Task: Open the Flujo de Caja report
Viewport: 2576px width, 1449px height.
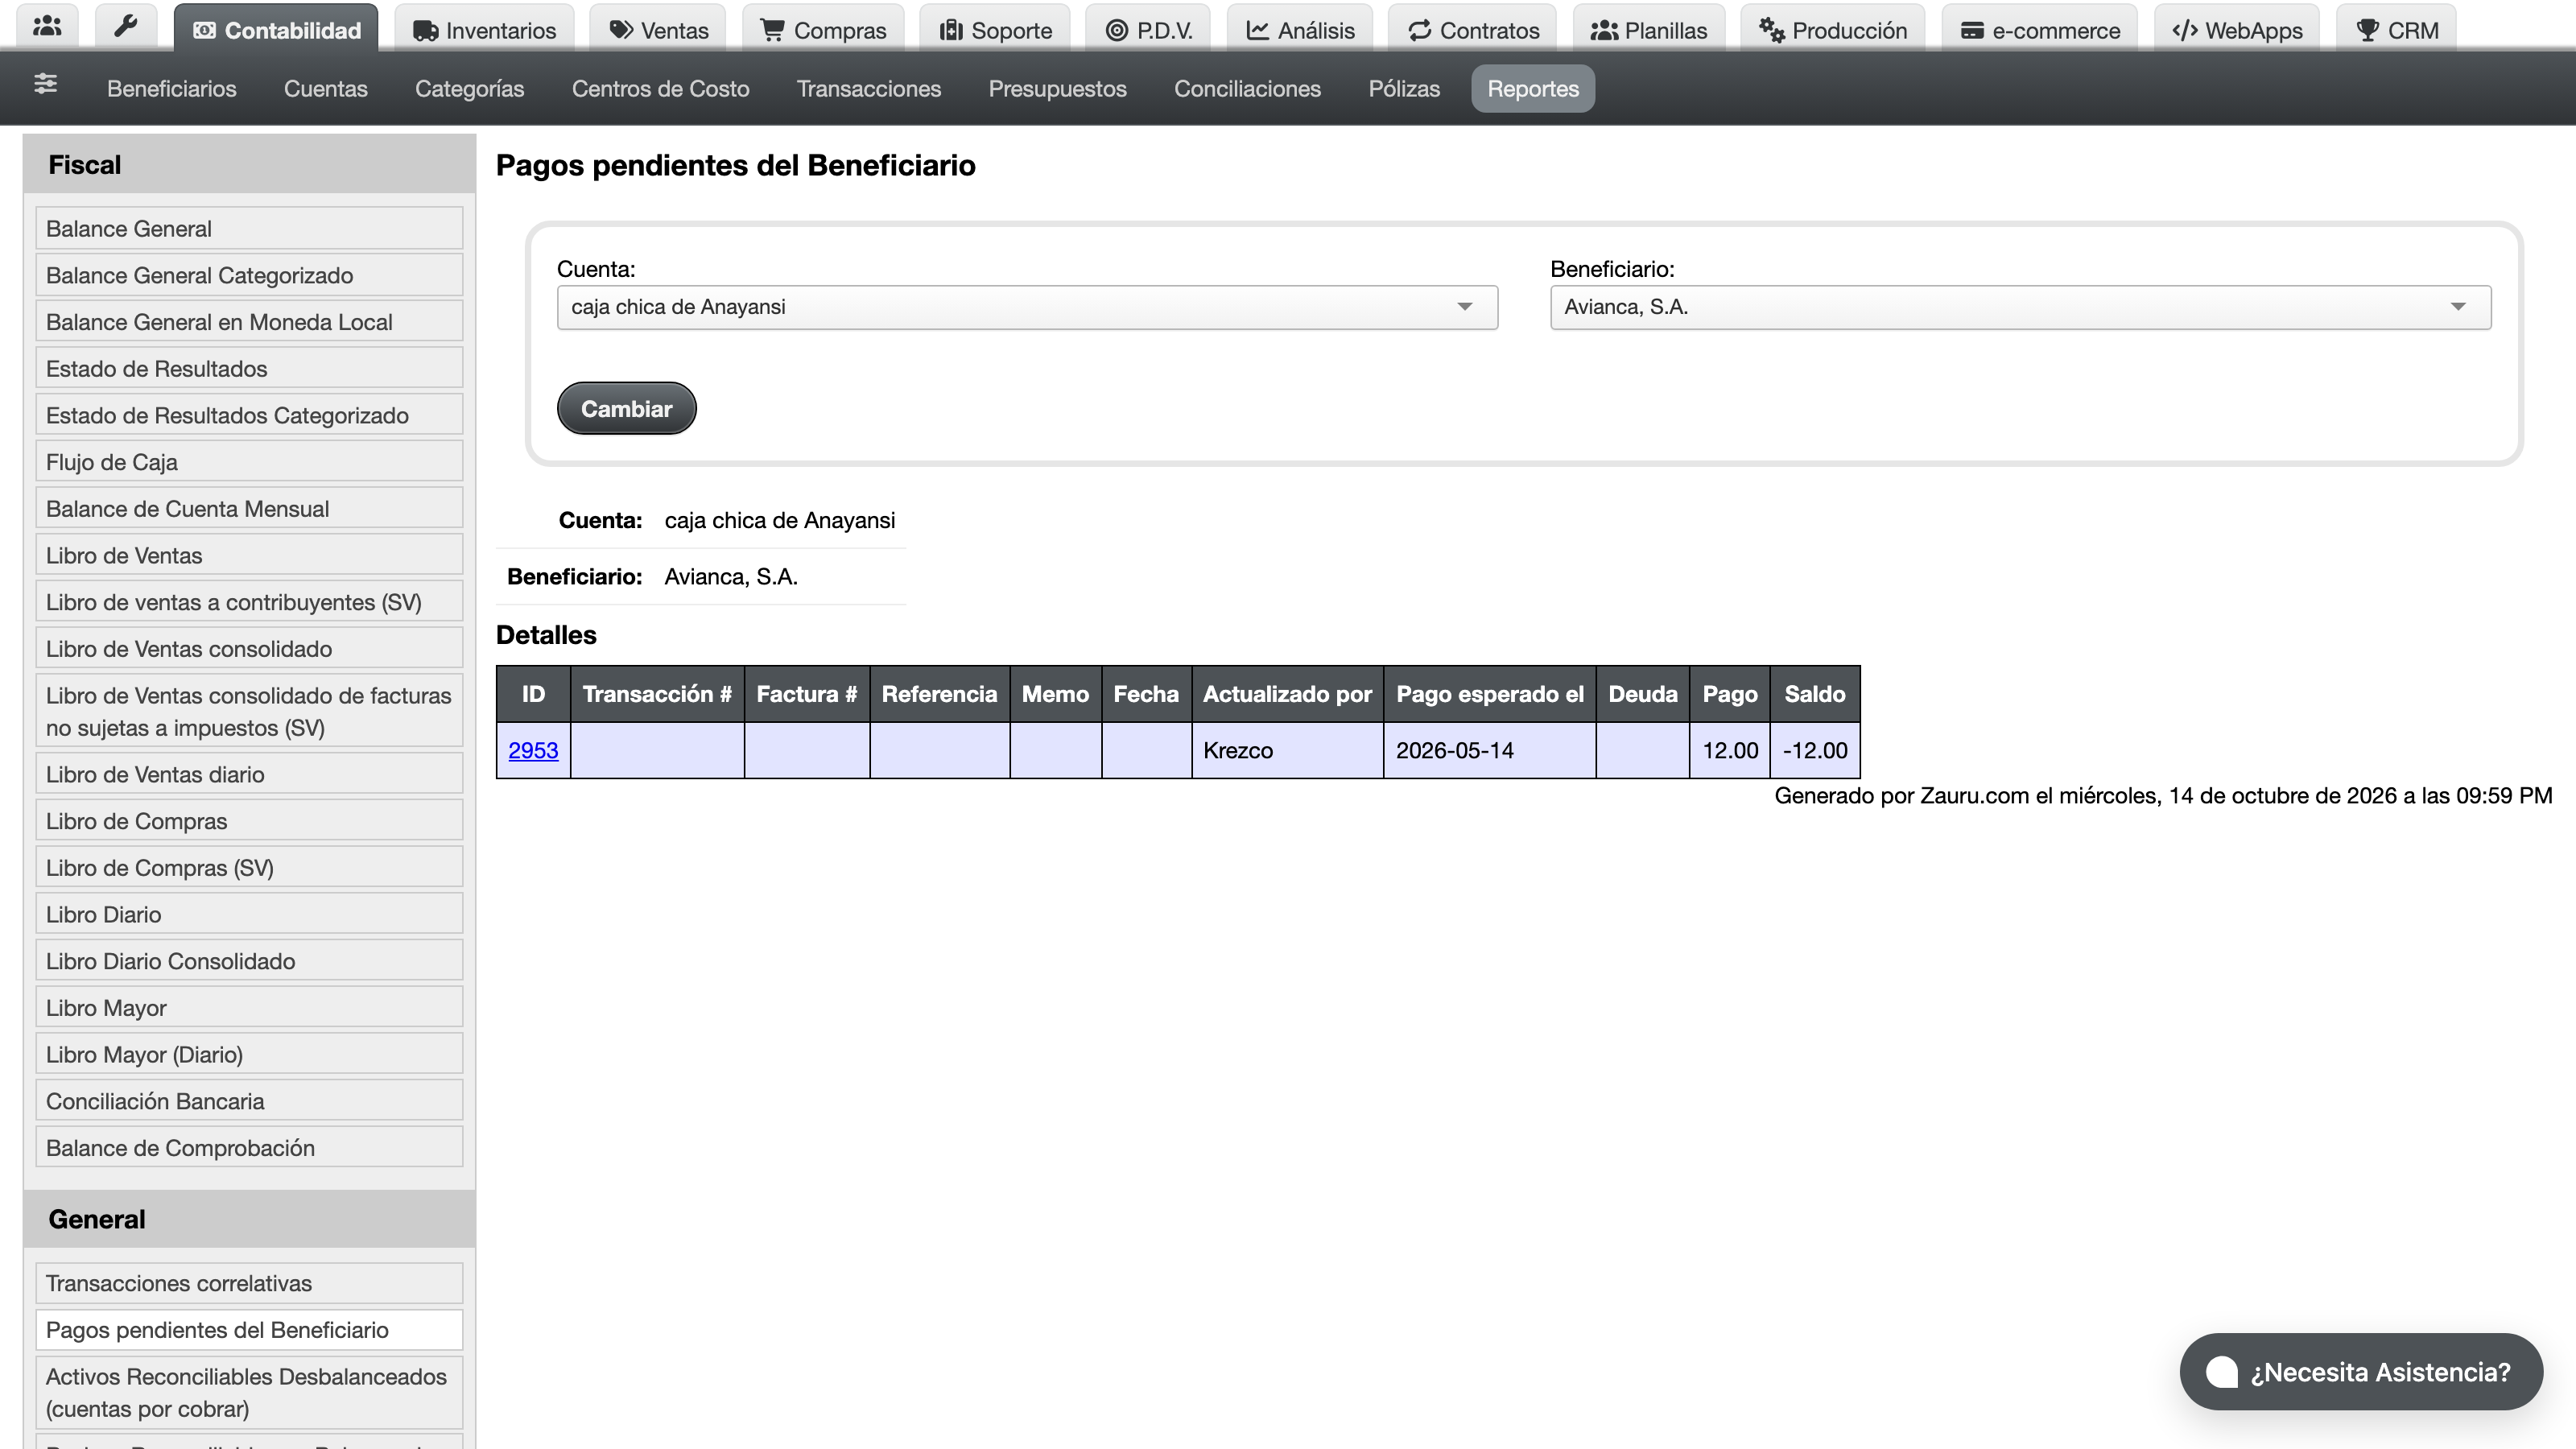Action: pyautogui.click(x=249, y=461)
